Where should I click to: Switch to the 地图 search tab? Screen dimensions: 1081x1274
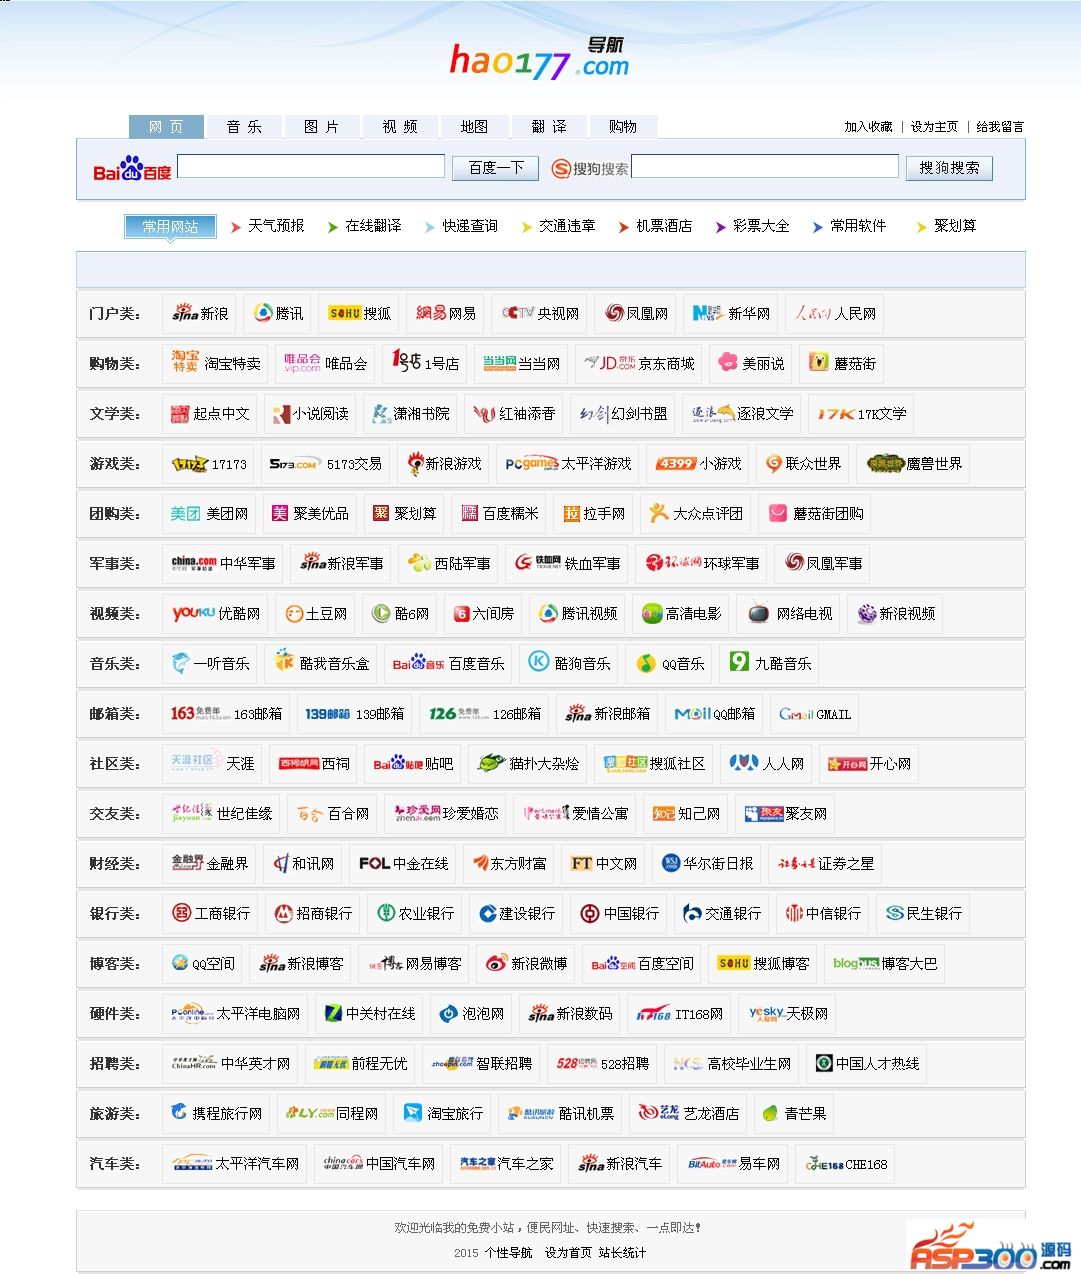tap(474, 126)
